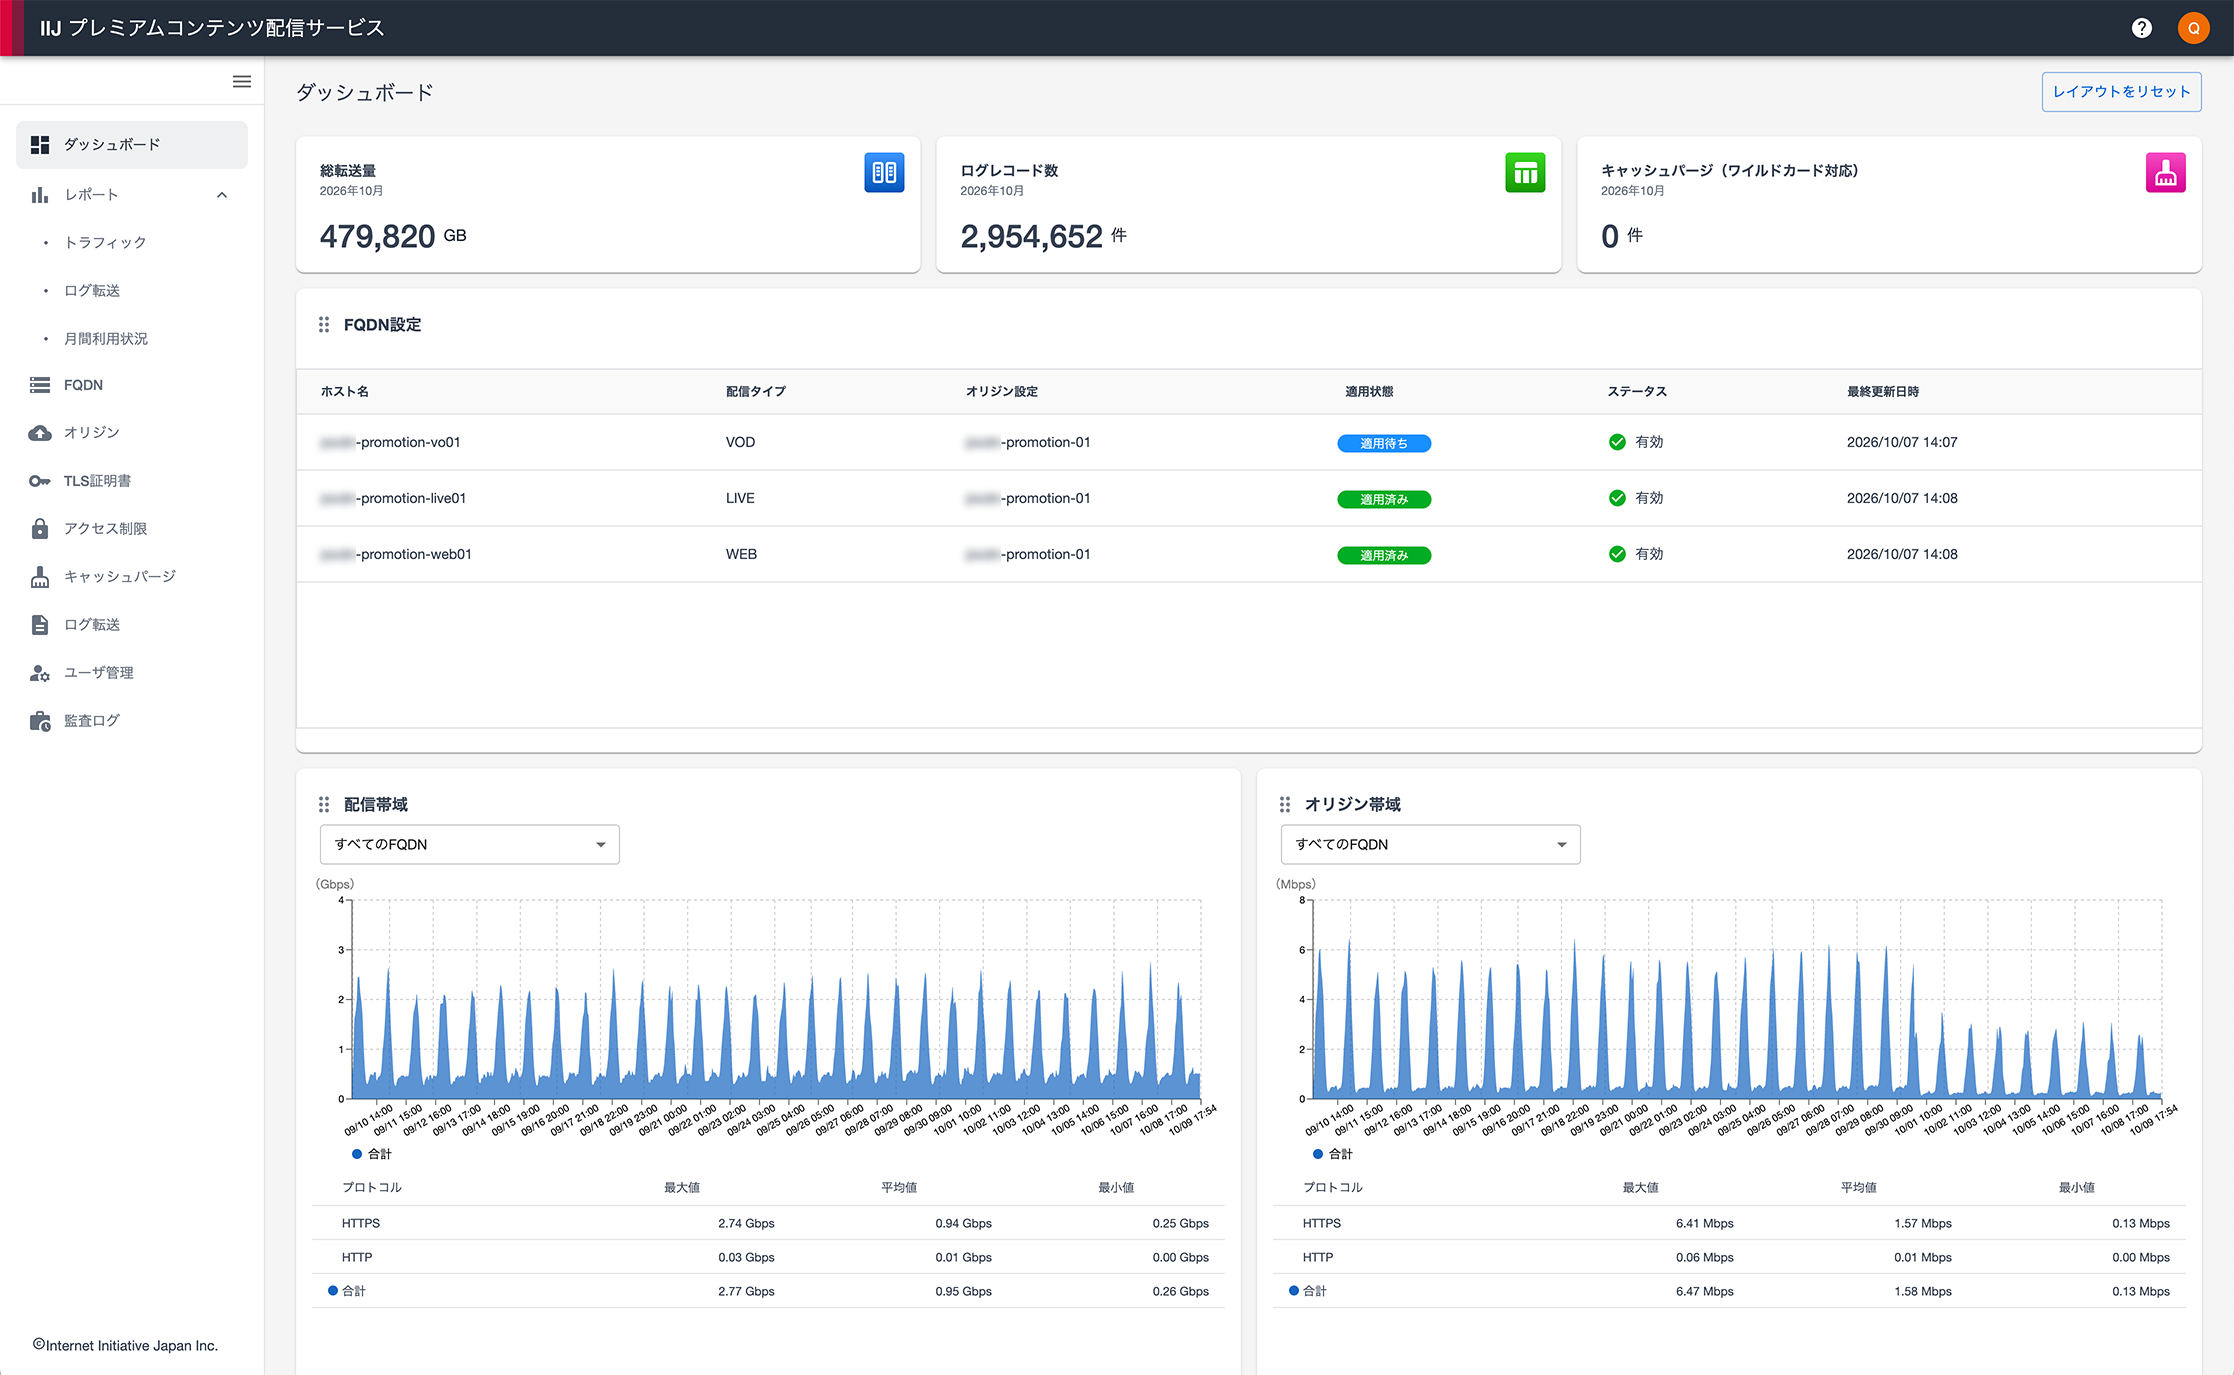Open the オリジン帯域 すべてのFQDN dropdown
Image resolution: width=2234 pixels, height=1375 pixels.
click(1431, 845)
